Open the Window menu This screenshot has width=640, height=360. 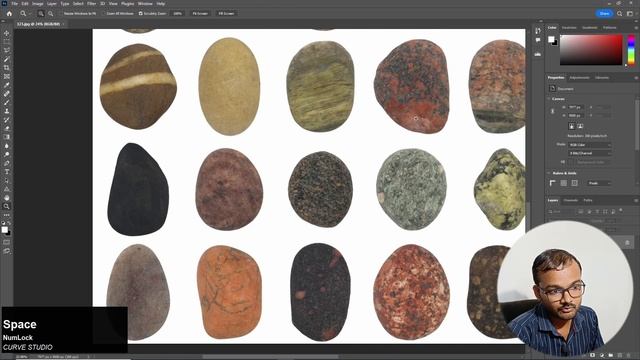point(145,4)
